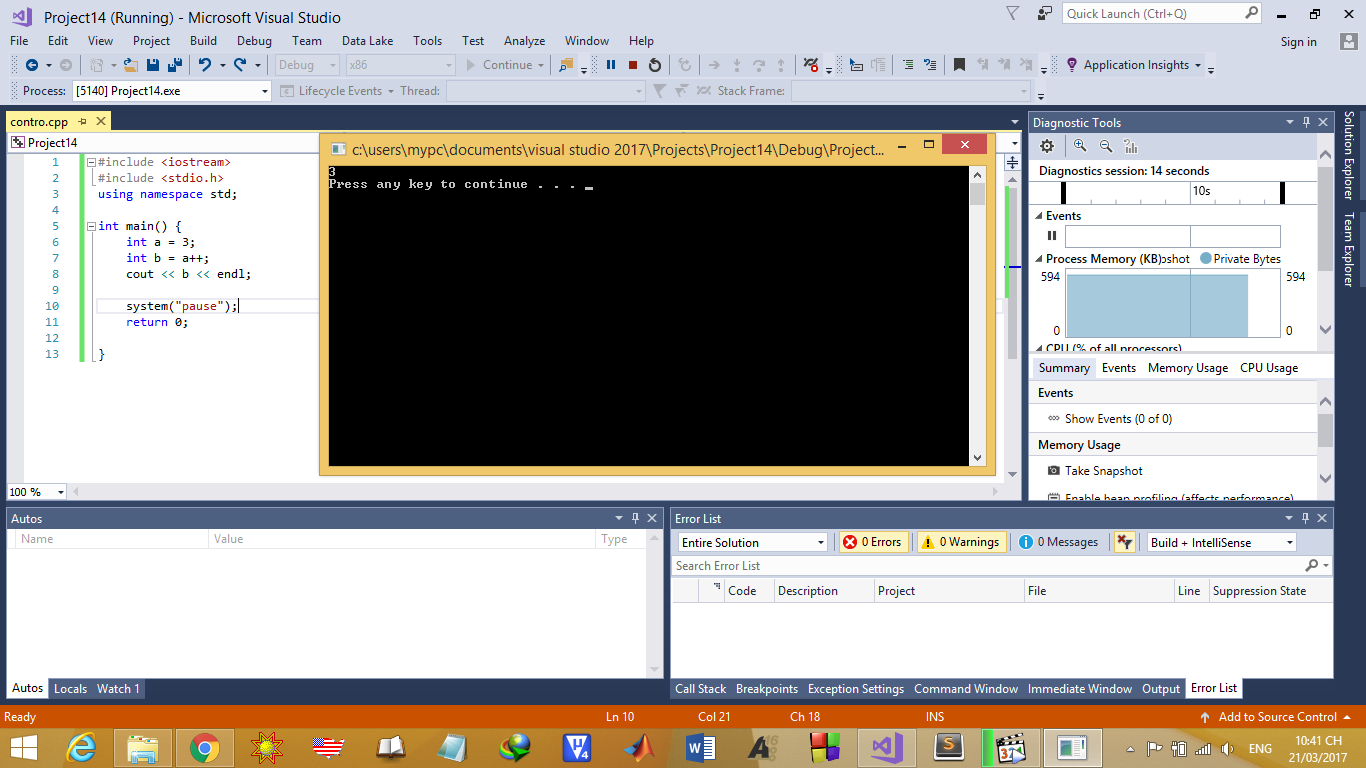This screenshot has height=768, width=1366.
Task: Open the Process Project14.exe dropdown
Action: [171, 91]
